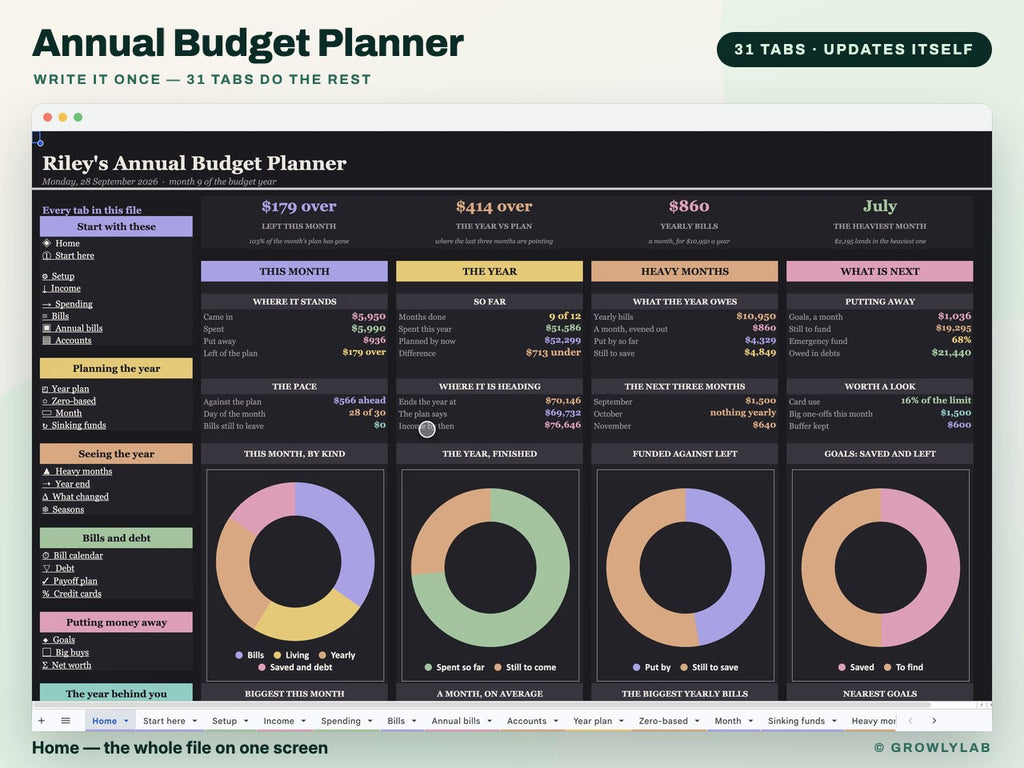Open the all sheets list icon
The height and width of the screenshot is (768, 1024).
(65, 720)
